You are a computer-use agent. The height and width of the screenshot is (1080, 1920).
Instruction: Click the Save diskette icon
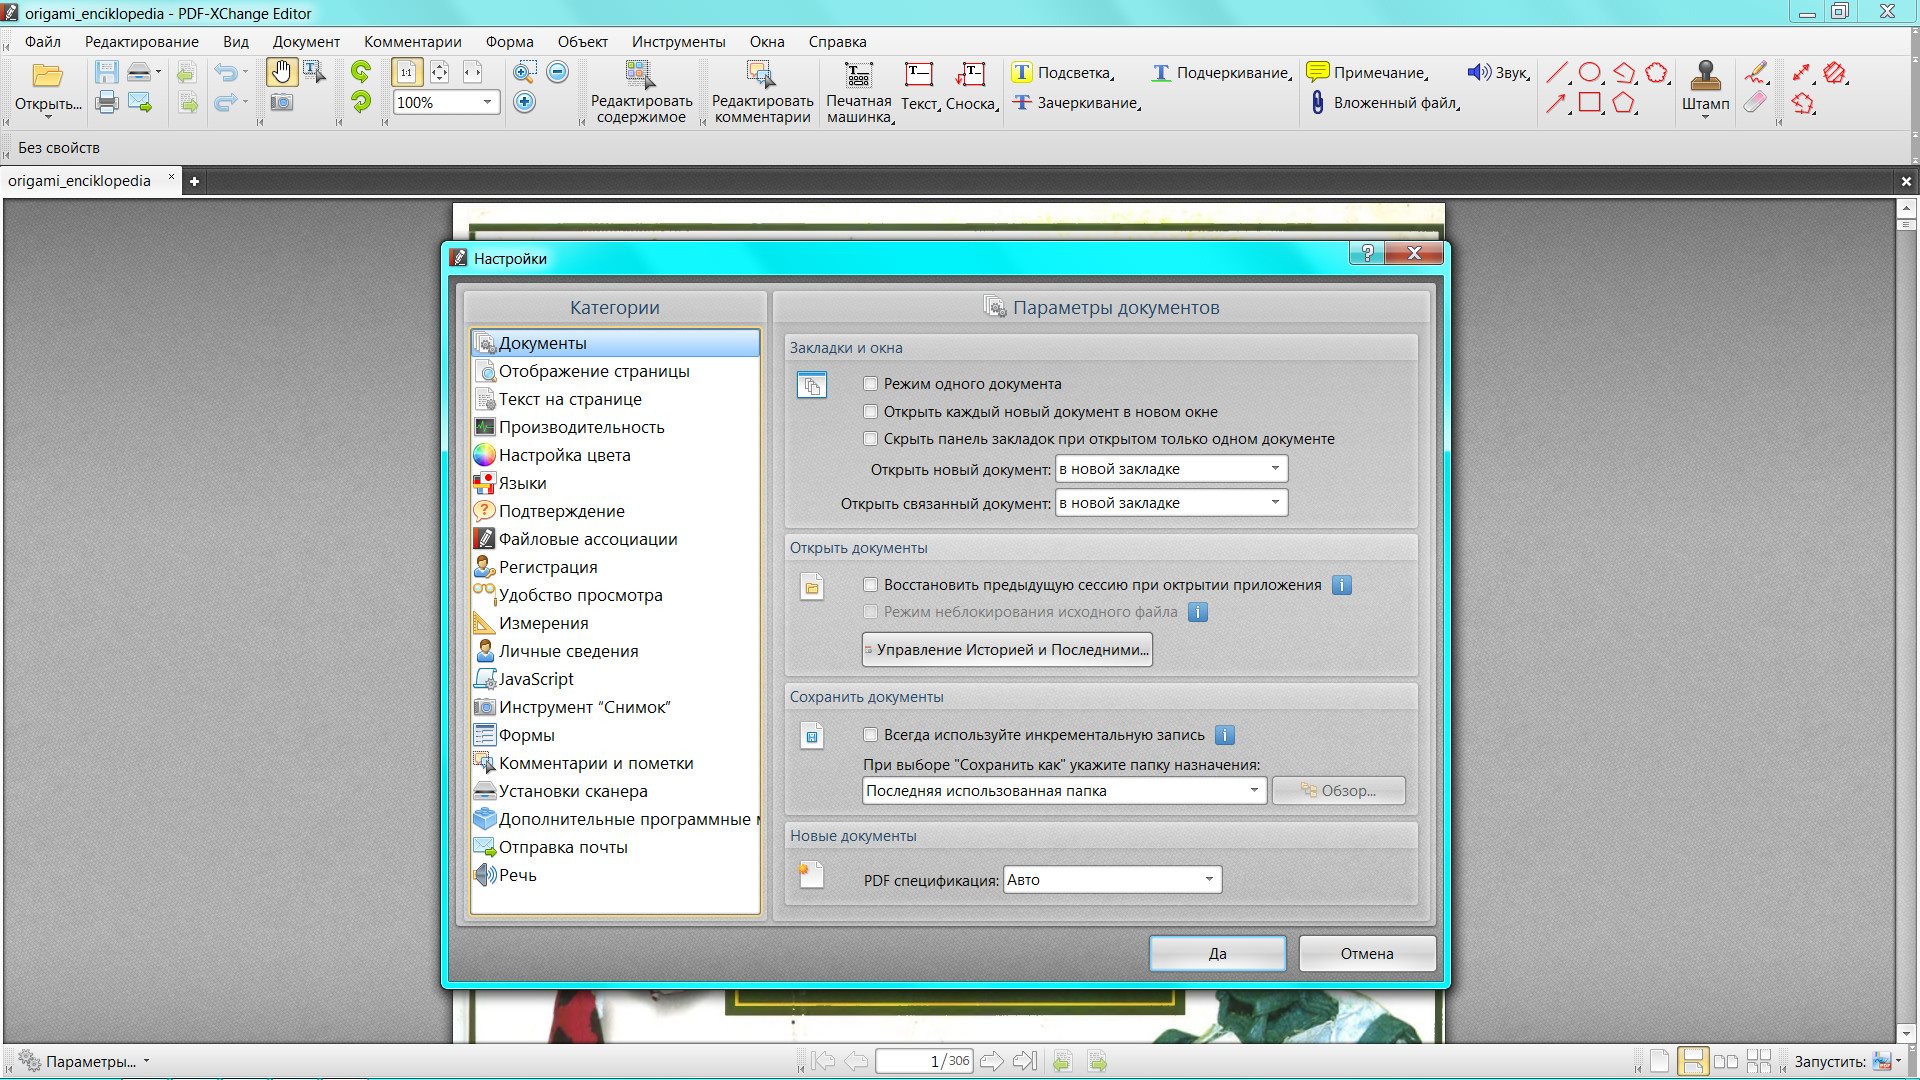[107, 72]
